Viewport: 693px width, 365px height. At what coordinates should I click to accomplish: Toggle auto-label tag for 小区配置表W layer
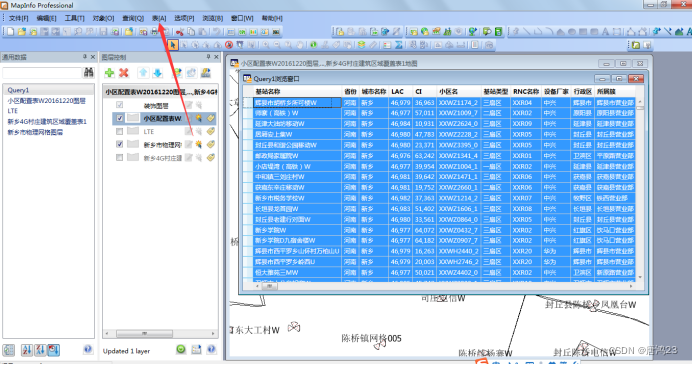tap(210, 118)
